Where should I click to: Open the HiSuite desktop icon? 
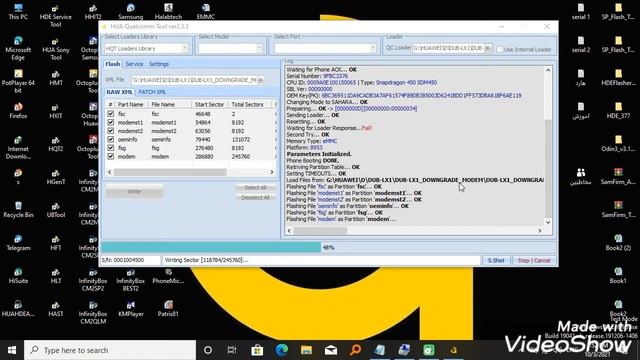(18, 276)
